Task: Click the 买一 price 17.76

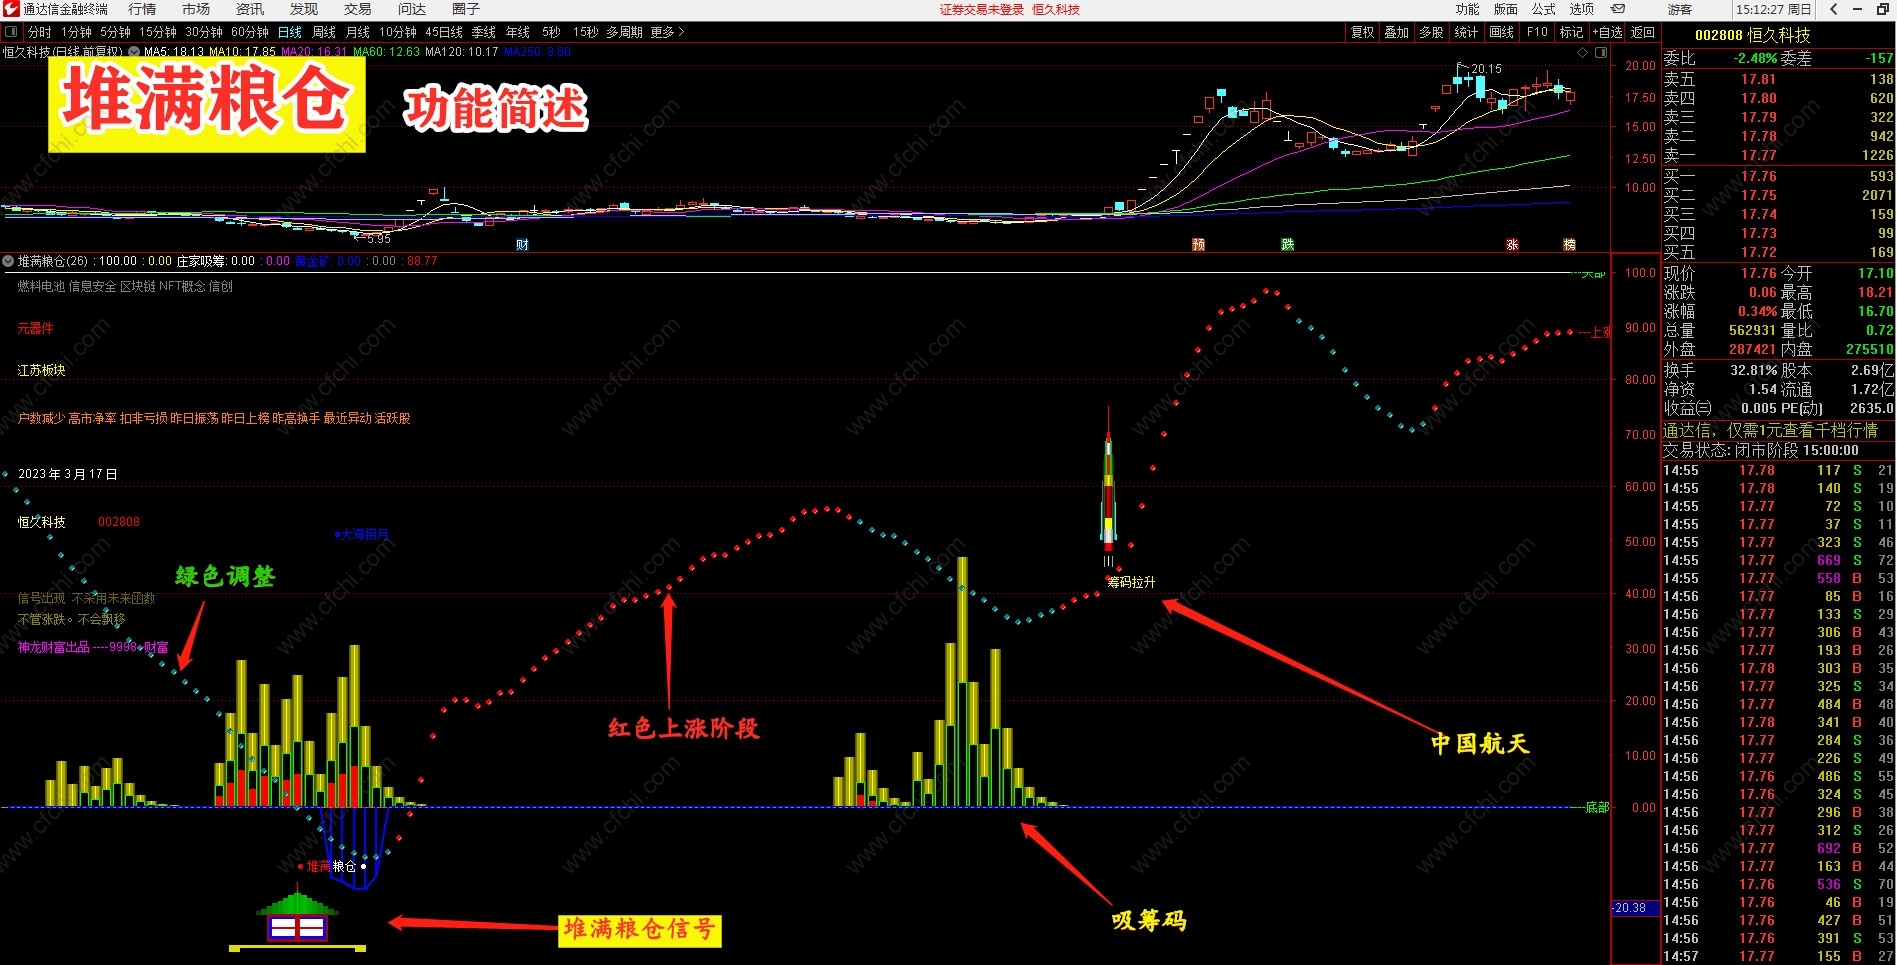Action: 1758,176
